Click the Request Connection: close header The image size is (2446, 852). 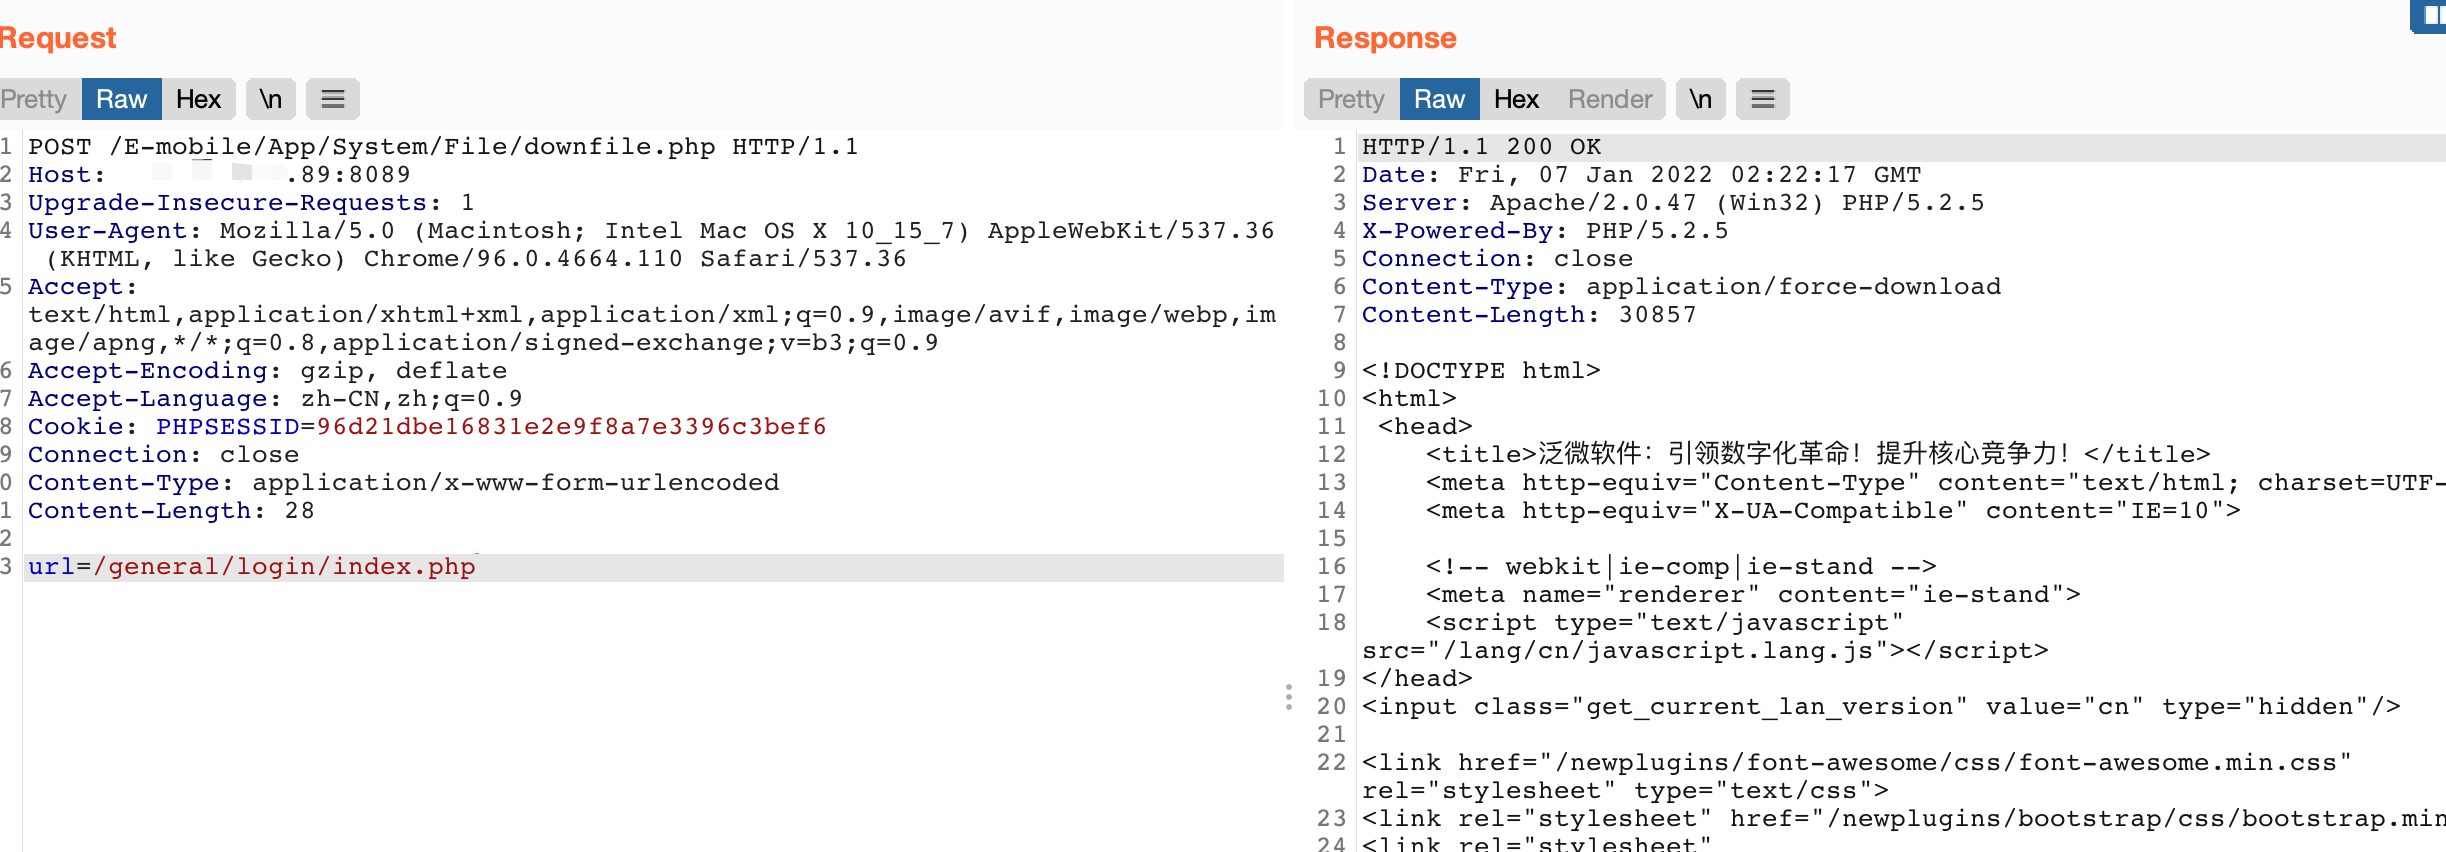163,455
